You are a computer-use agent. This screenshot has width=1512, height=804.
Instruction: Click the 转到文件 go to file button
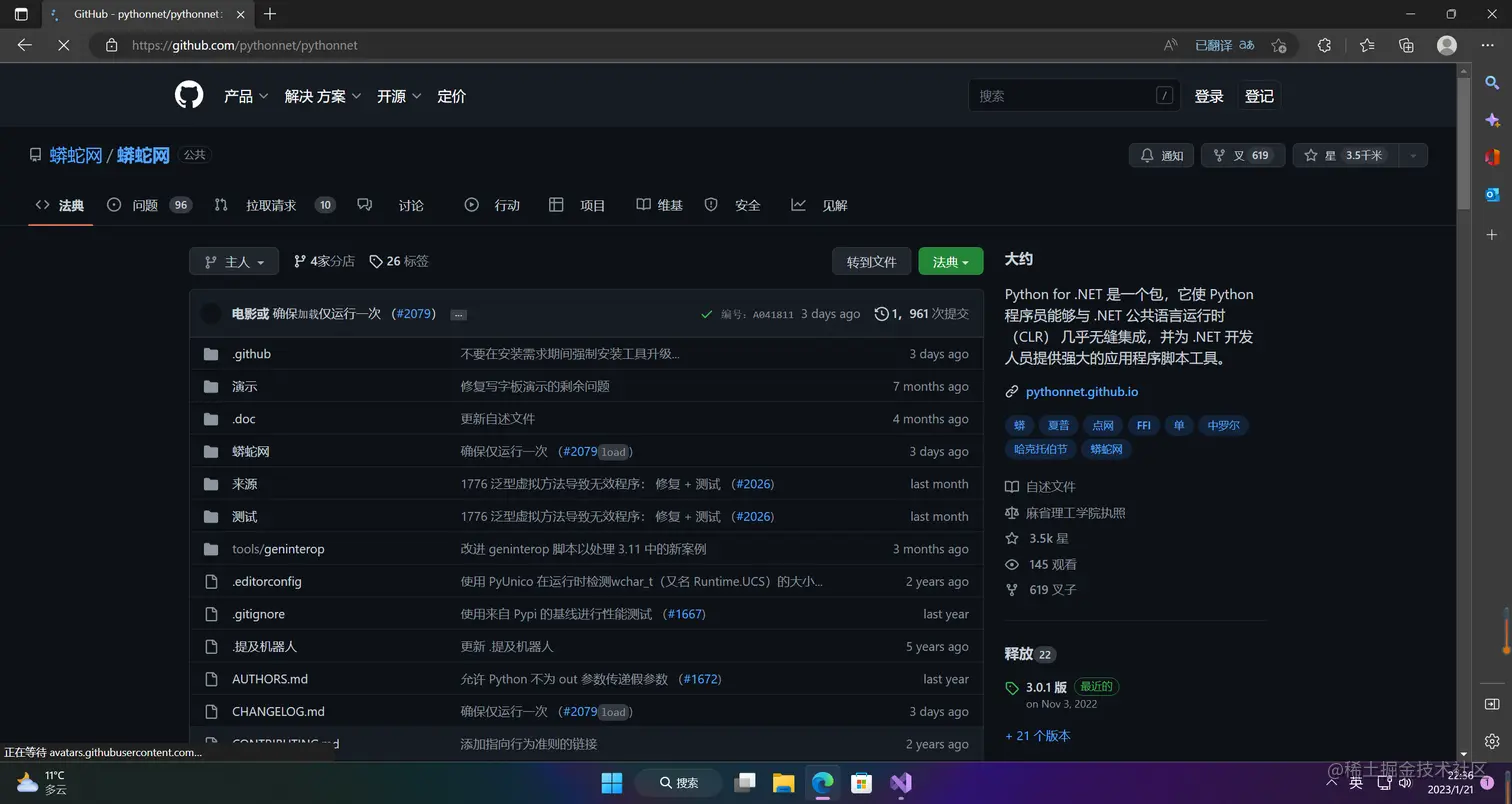pyautogui.click(x=871, y=261)
